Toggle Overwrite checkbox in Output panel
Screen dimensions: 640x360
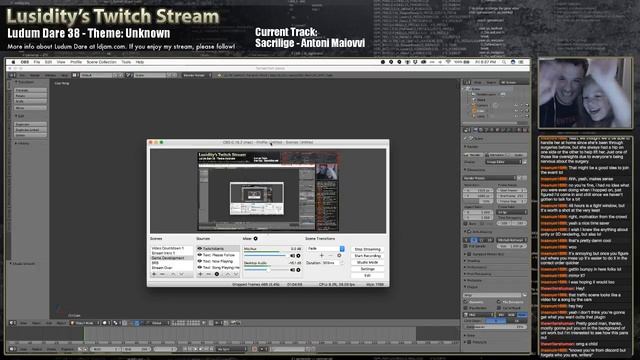(466, 302)
